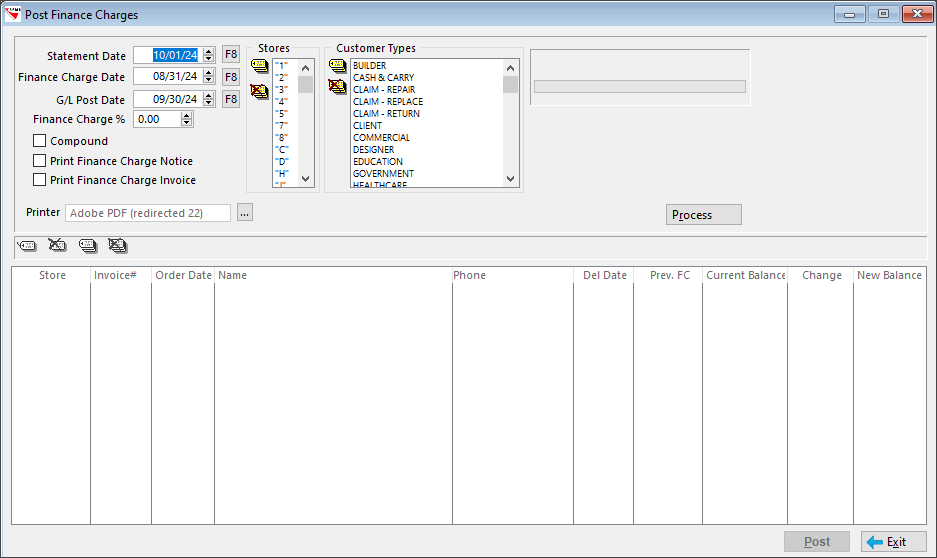Click the Printer name field

[148, 213]
